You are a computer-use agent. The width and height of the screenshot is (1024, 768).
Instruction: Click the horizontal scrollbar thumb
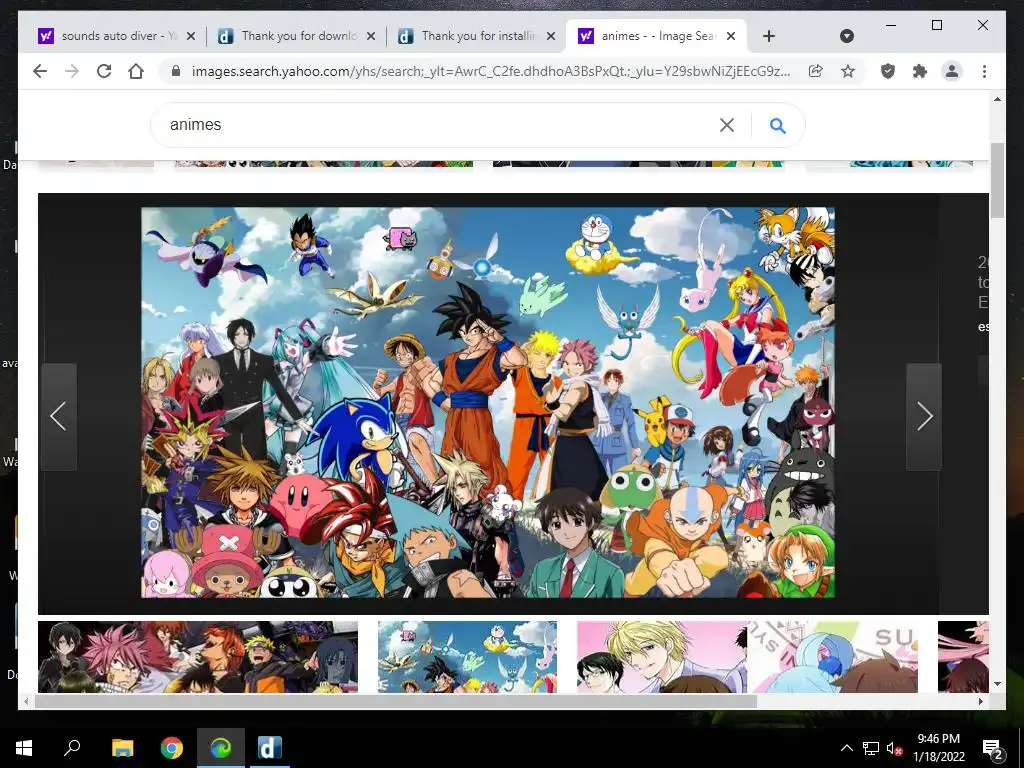tap(396, 701)
